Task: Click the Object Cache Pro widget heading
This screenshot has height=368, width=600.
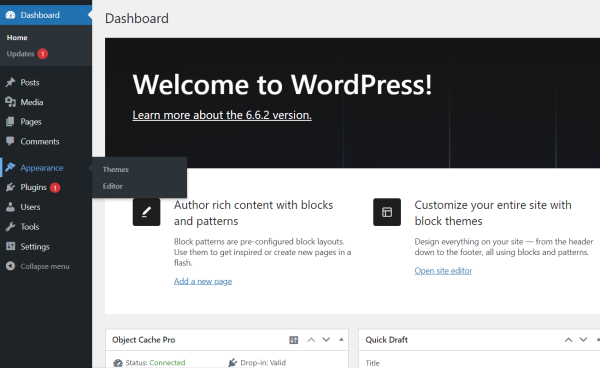Action: pyautogui.click(x=143, y=340)
